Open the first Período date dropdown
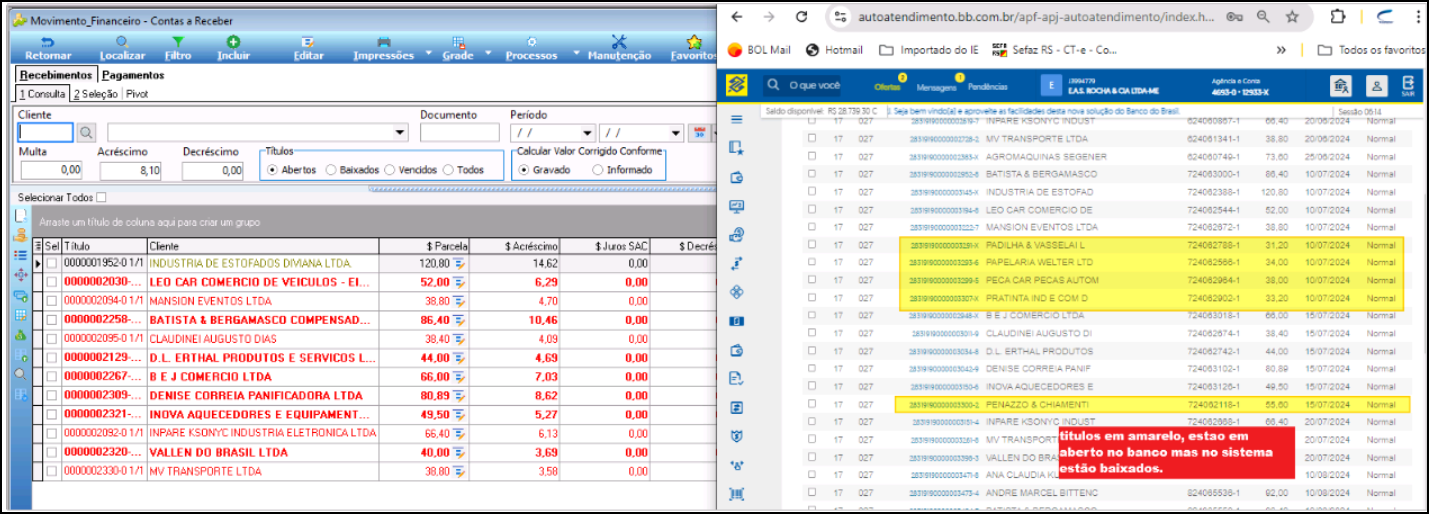This screenshot has width=1429, height=514. coord(587,132)
